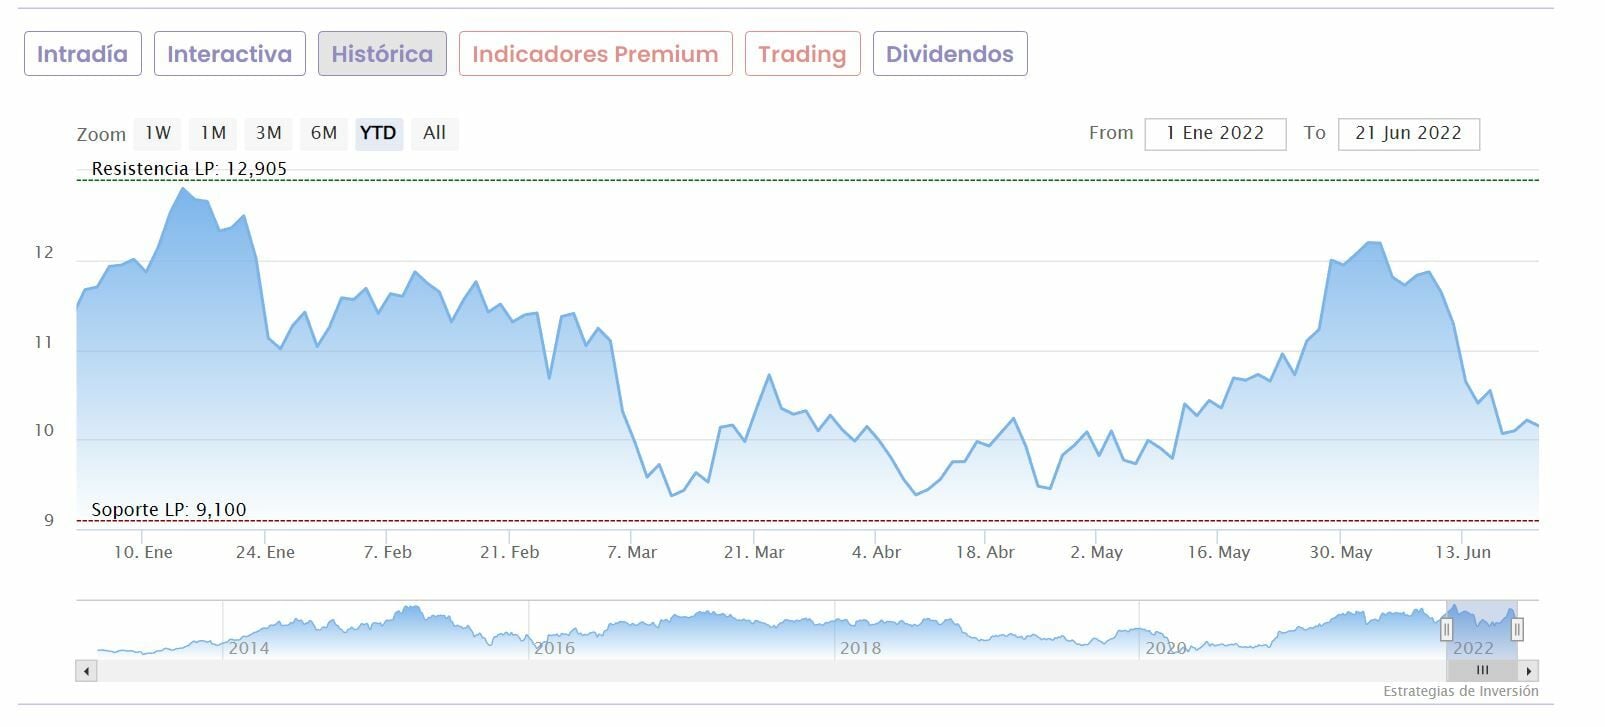Grab the right navigator range handle
Viewport: 1605px width, 727px height.
[1517, 629]
